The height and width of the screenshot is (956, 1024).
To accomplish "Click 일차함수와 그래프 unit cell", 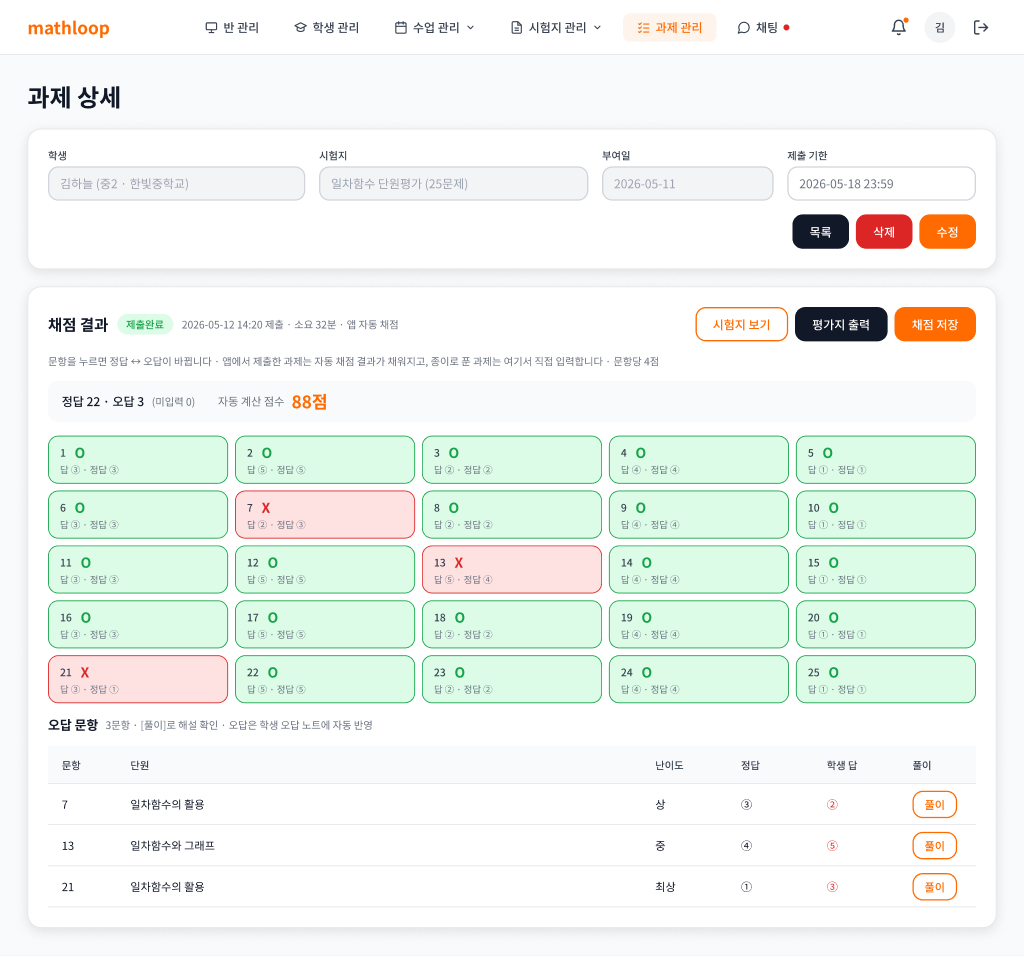I will click(172, 846).
